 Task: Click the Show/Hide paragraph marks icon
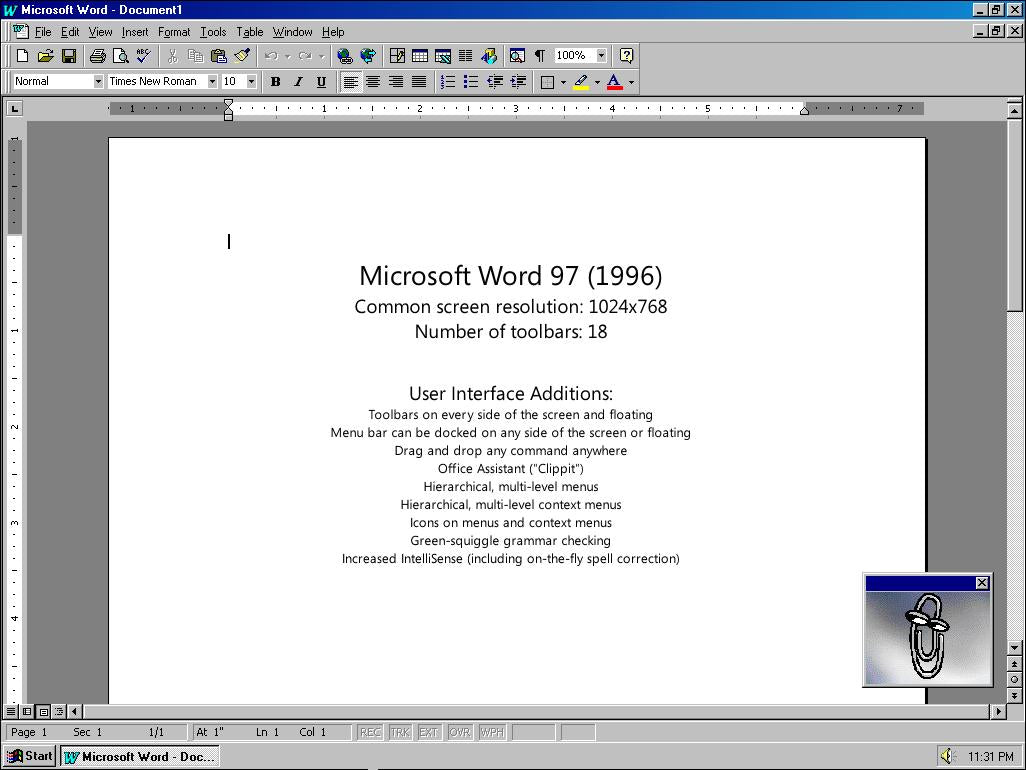click(540, 56)
